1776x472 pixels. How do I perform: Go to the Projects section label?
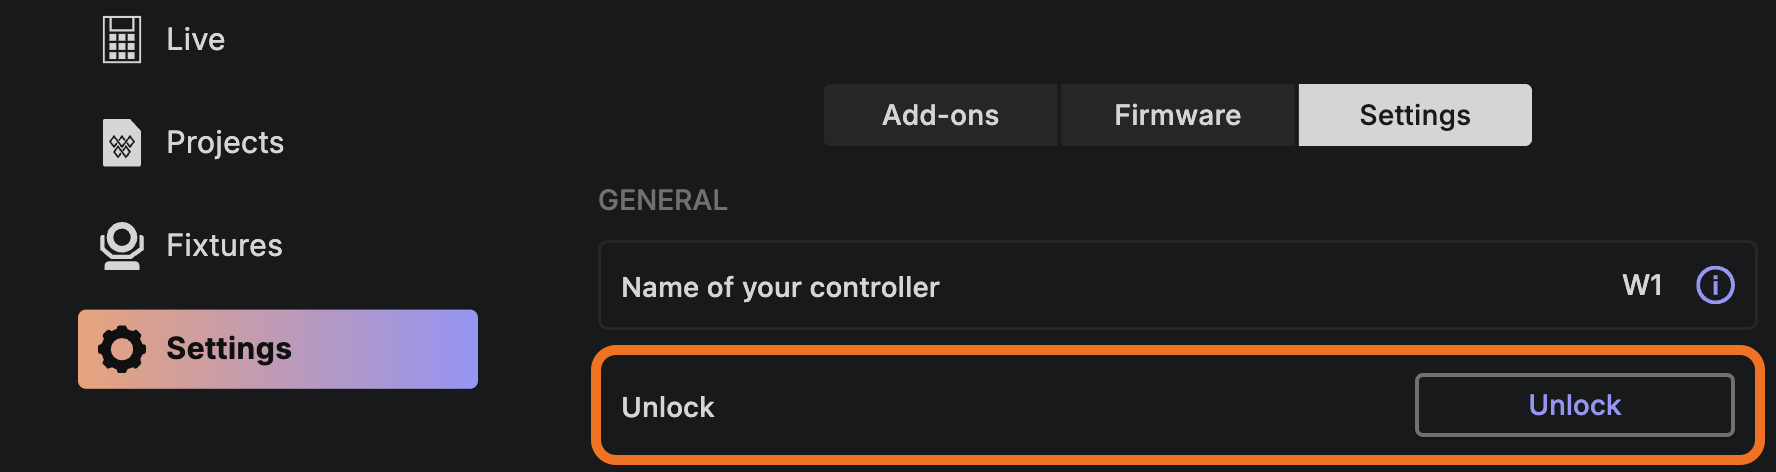[x=225, y=143]
